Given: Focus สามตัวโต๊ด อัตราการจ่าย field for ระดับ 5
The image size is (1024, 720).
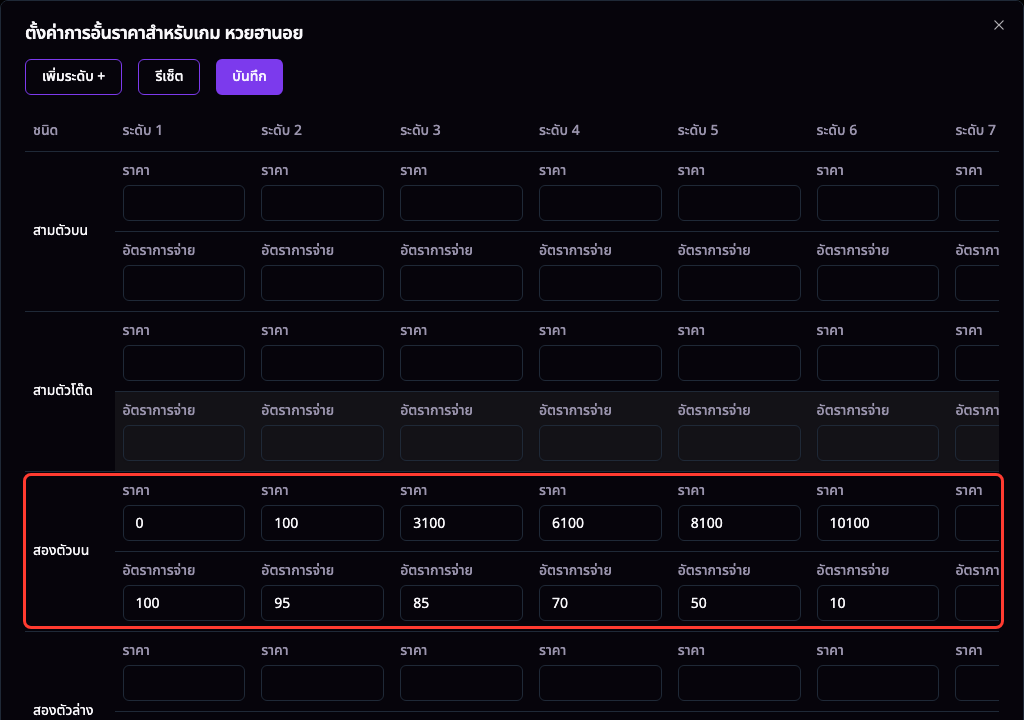Looking at the screenshot, I should point(739,443).
